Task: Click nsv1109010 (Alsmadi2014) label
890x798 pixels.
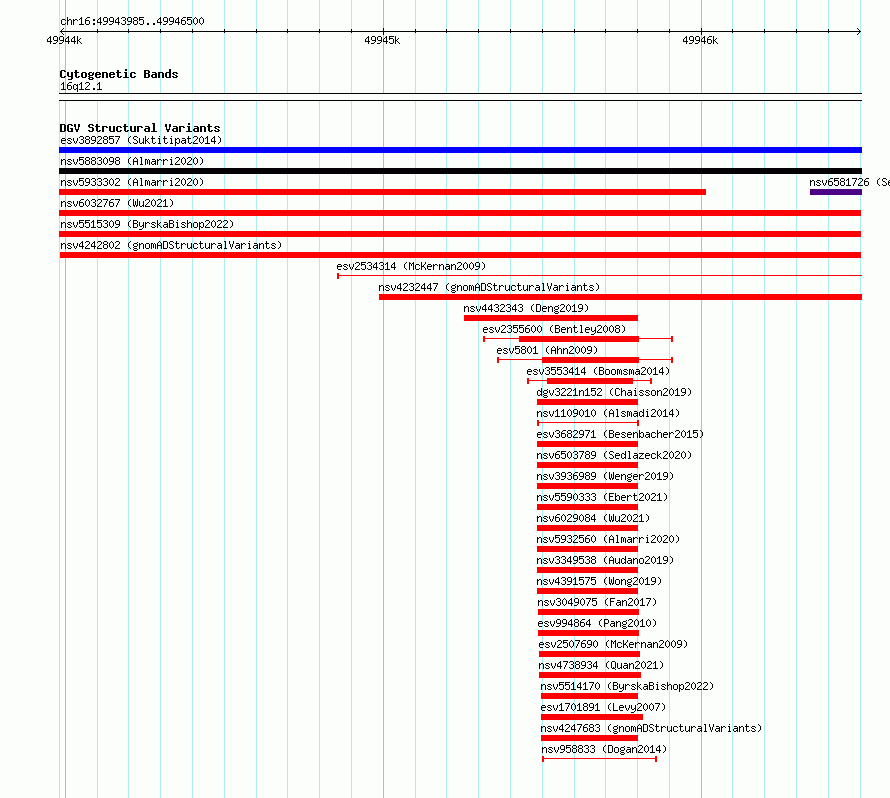Action: click(607, 413)
